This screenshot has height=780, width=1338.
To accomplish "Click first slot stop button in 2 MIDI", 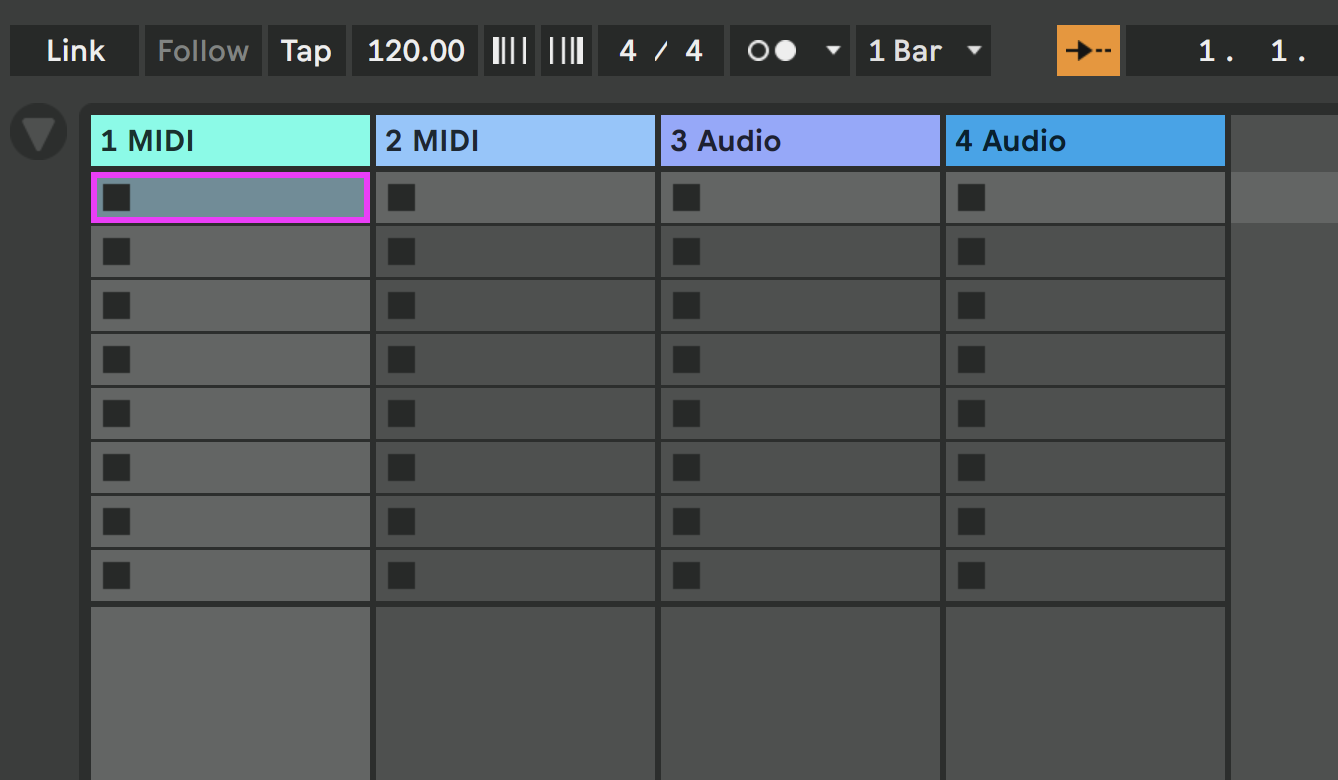I will pos(402,198).
